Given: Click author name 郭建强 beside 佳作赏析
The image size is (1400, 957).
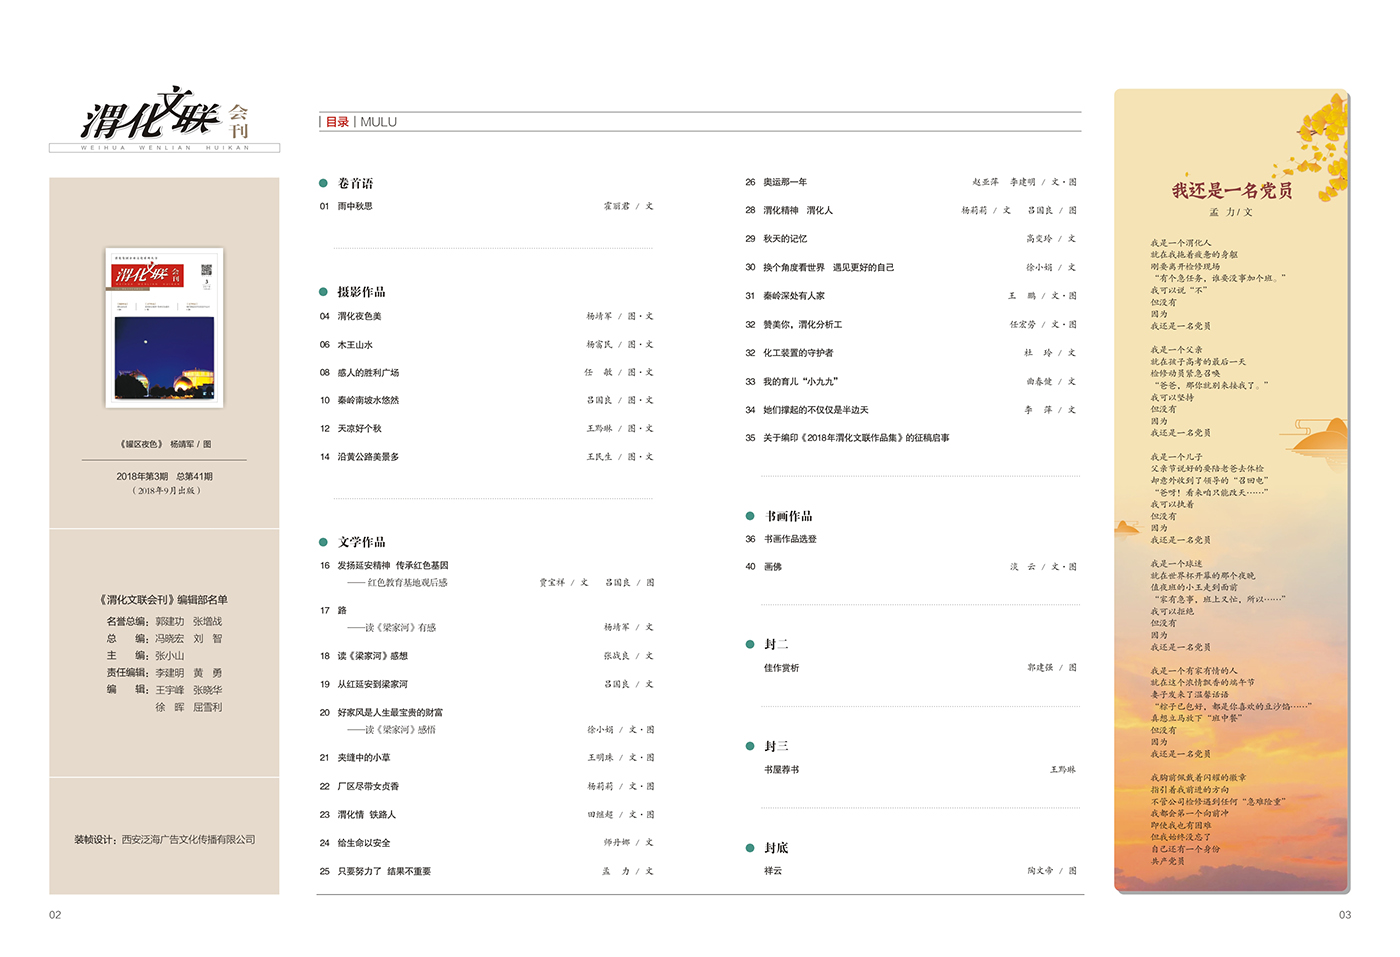Looking at the screenshot, I should [1040, 667].
